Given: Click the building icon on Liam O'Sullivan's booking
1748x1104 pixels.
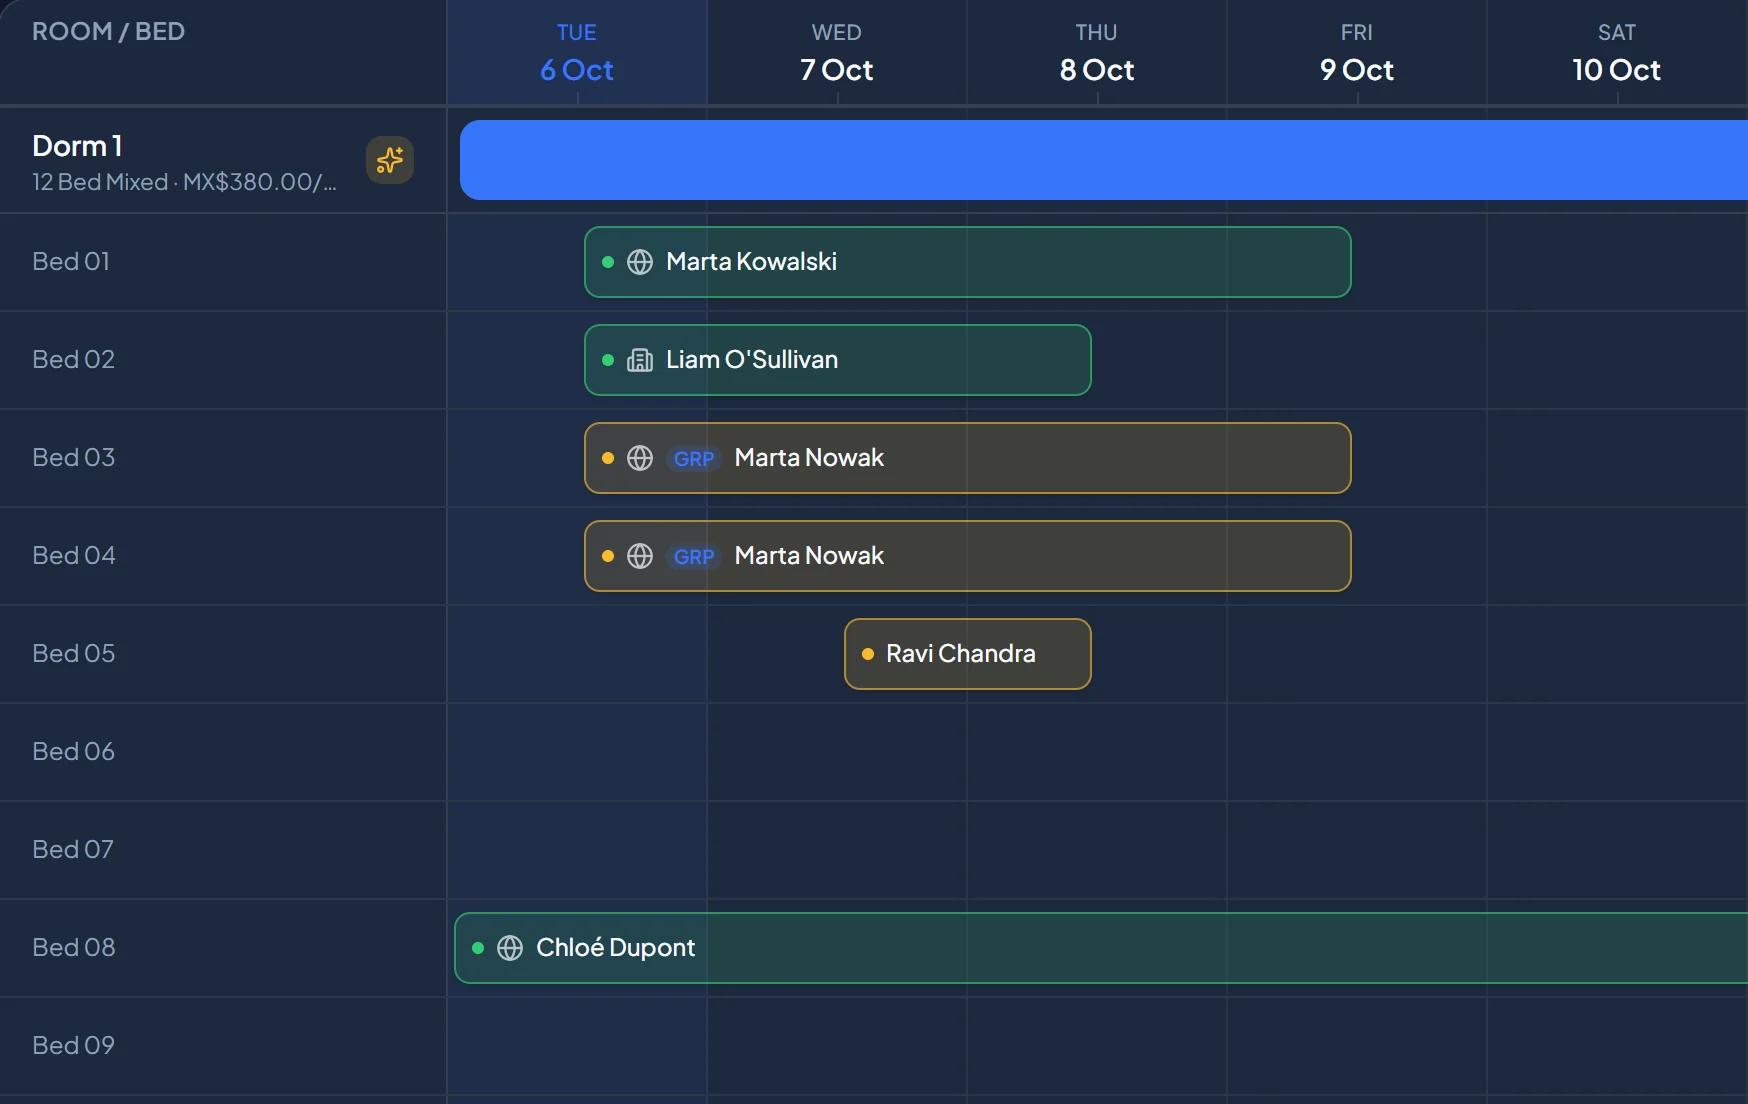Looking at the screenshot, I should pyautogui.click(x=640, y=360).
